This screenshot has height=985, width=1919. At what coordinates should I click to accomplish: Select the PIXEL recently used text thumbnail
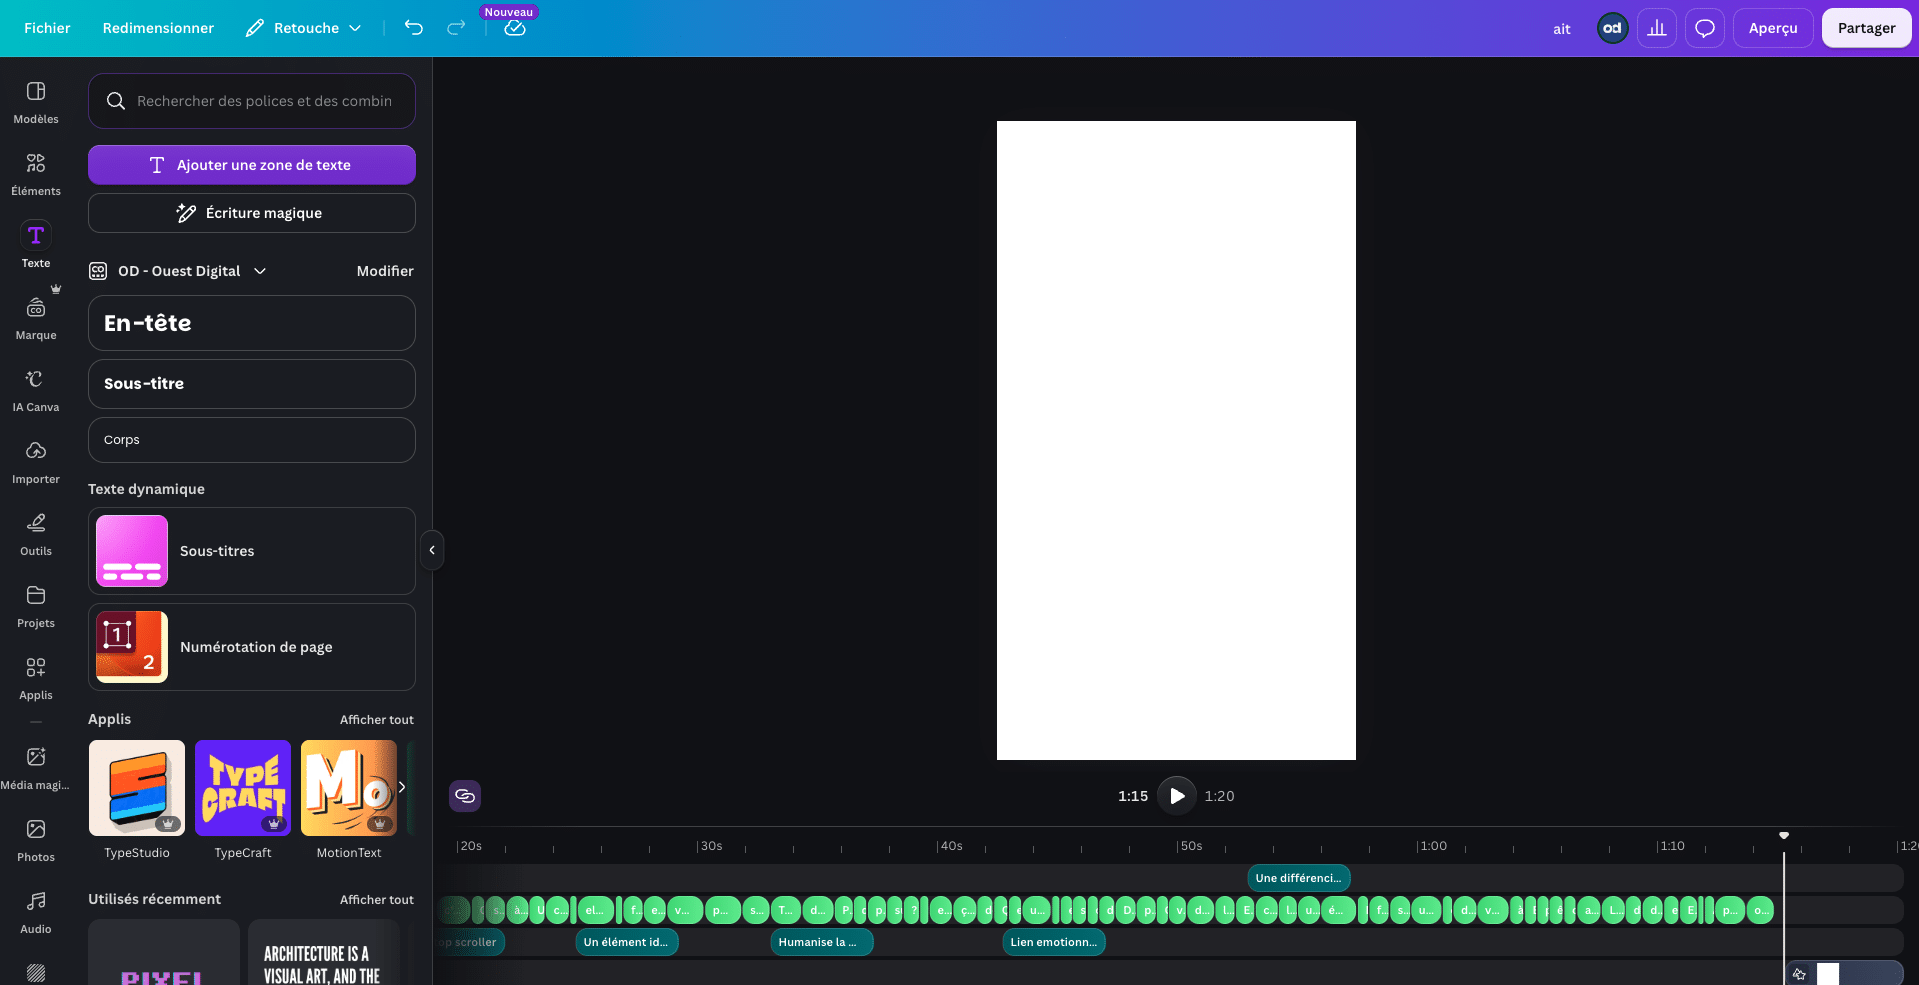pos(164,952)
